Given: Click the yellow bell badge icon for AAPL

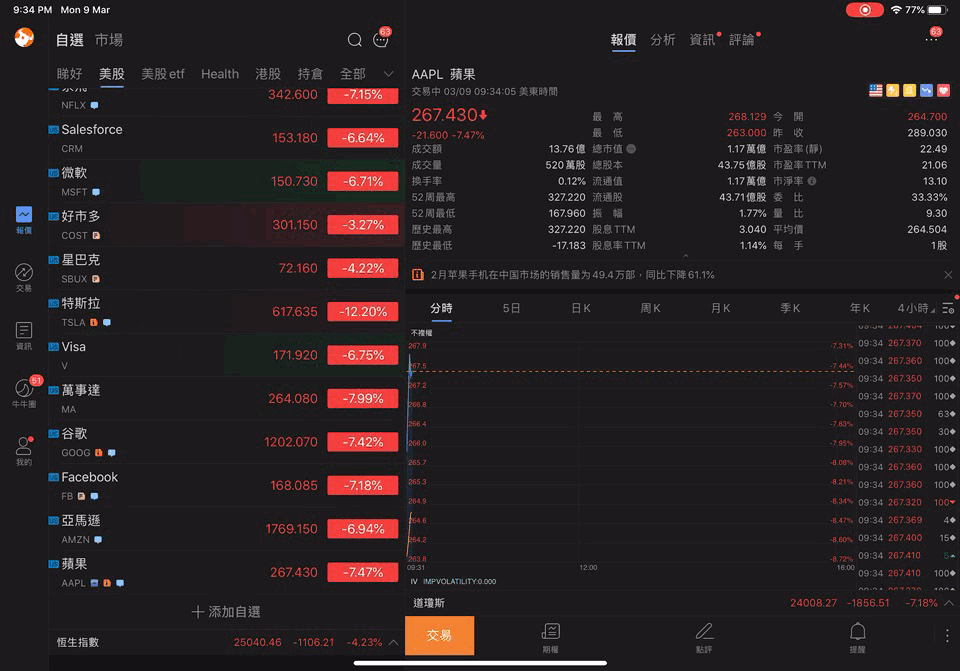Looking at the screenshot, I should point(909,91).
